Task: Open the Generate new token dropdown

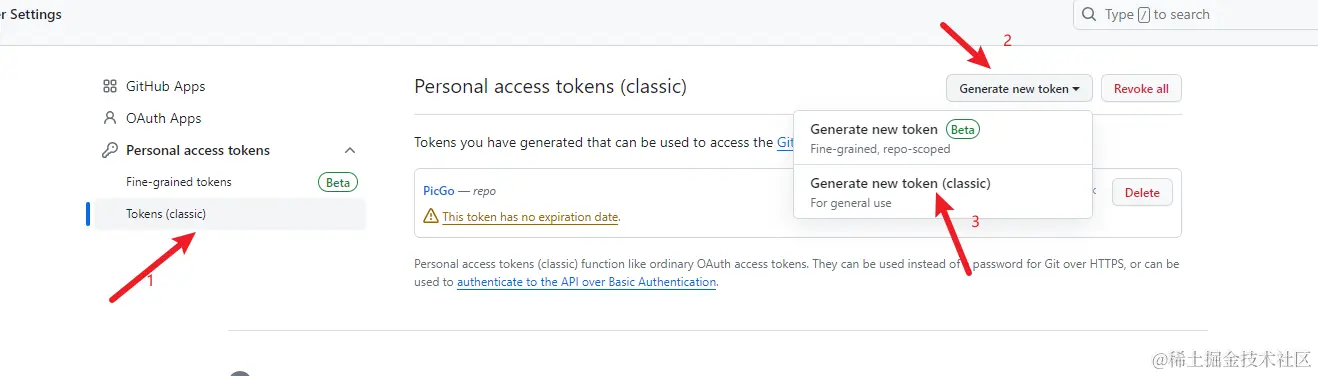Action: 1019,88
